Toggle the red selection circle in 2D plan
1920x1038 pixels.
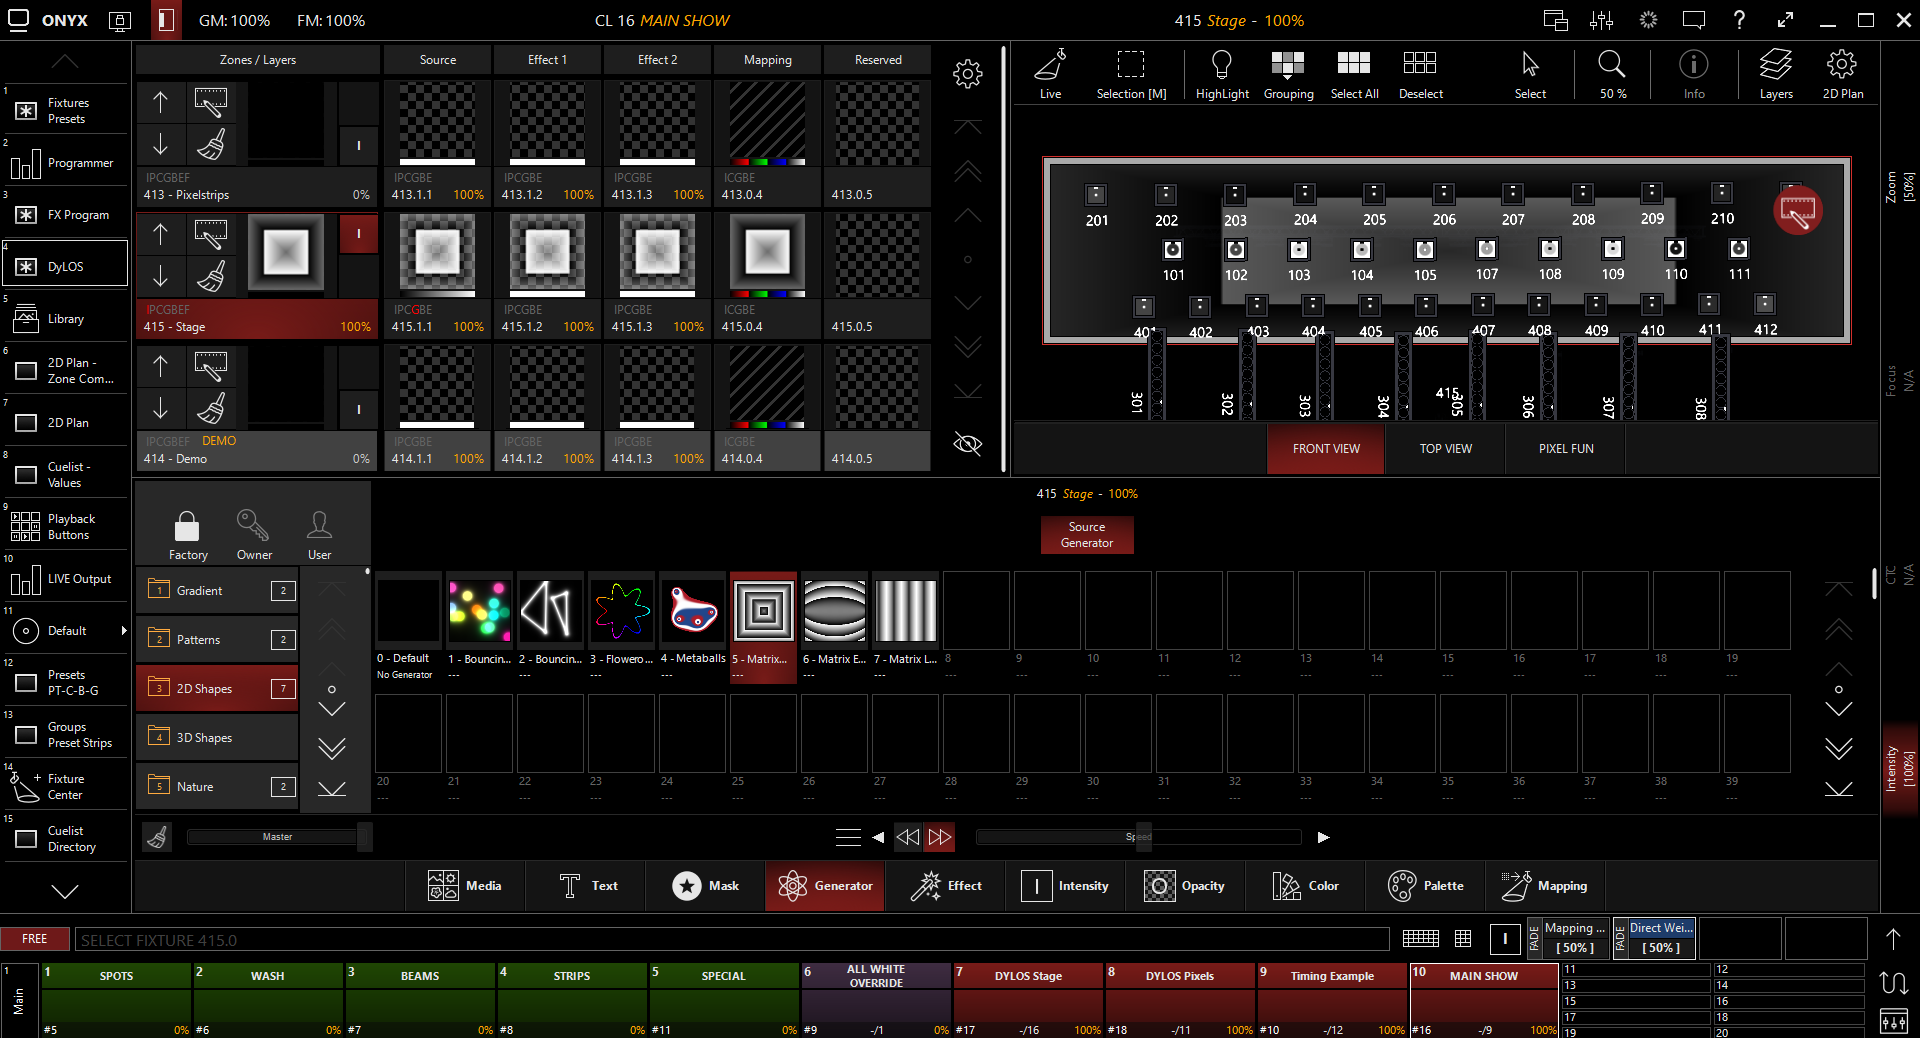(1797, 210)
